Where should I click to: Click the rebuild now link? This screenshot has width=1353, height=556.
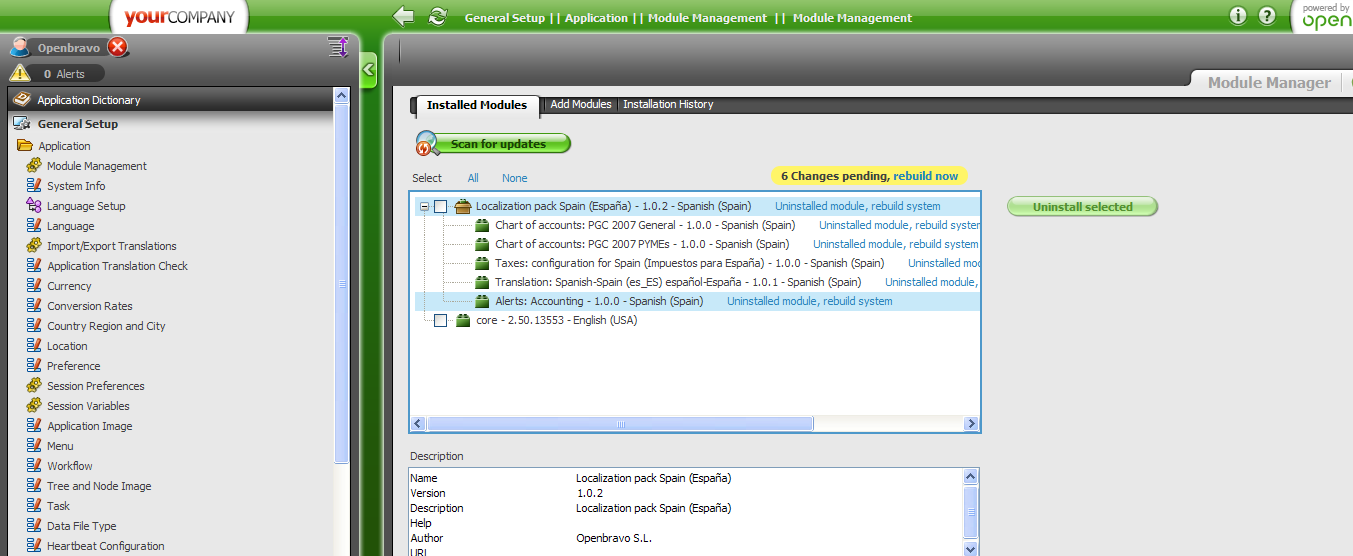pyautogui.click(x=925, y=176)
